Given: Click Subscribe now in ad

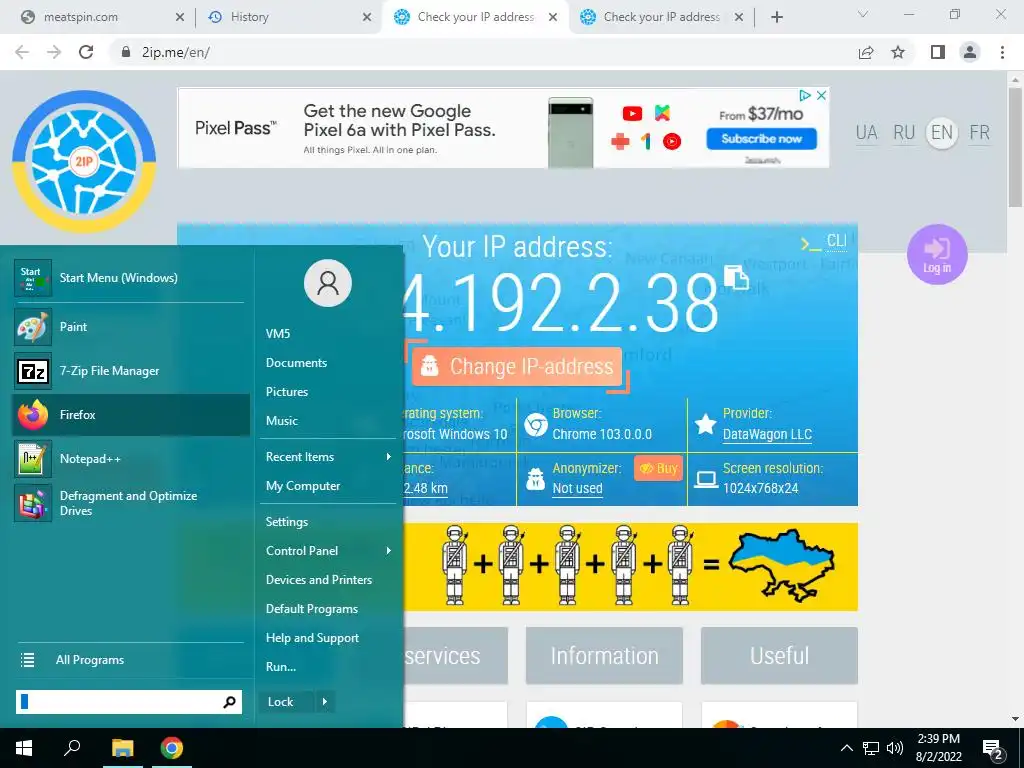Looking at the screenshot, I should [x=761, y=138].
